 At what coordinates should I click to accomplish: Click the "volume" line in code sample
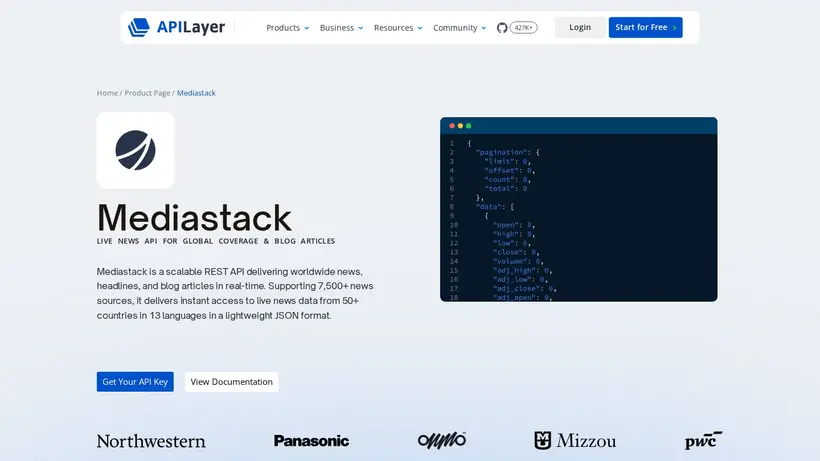518,261
